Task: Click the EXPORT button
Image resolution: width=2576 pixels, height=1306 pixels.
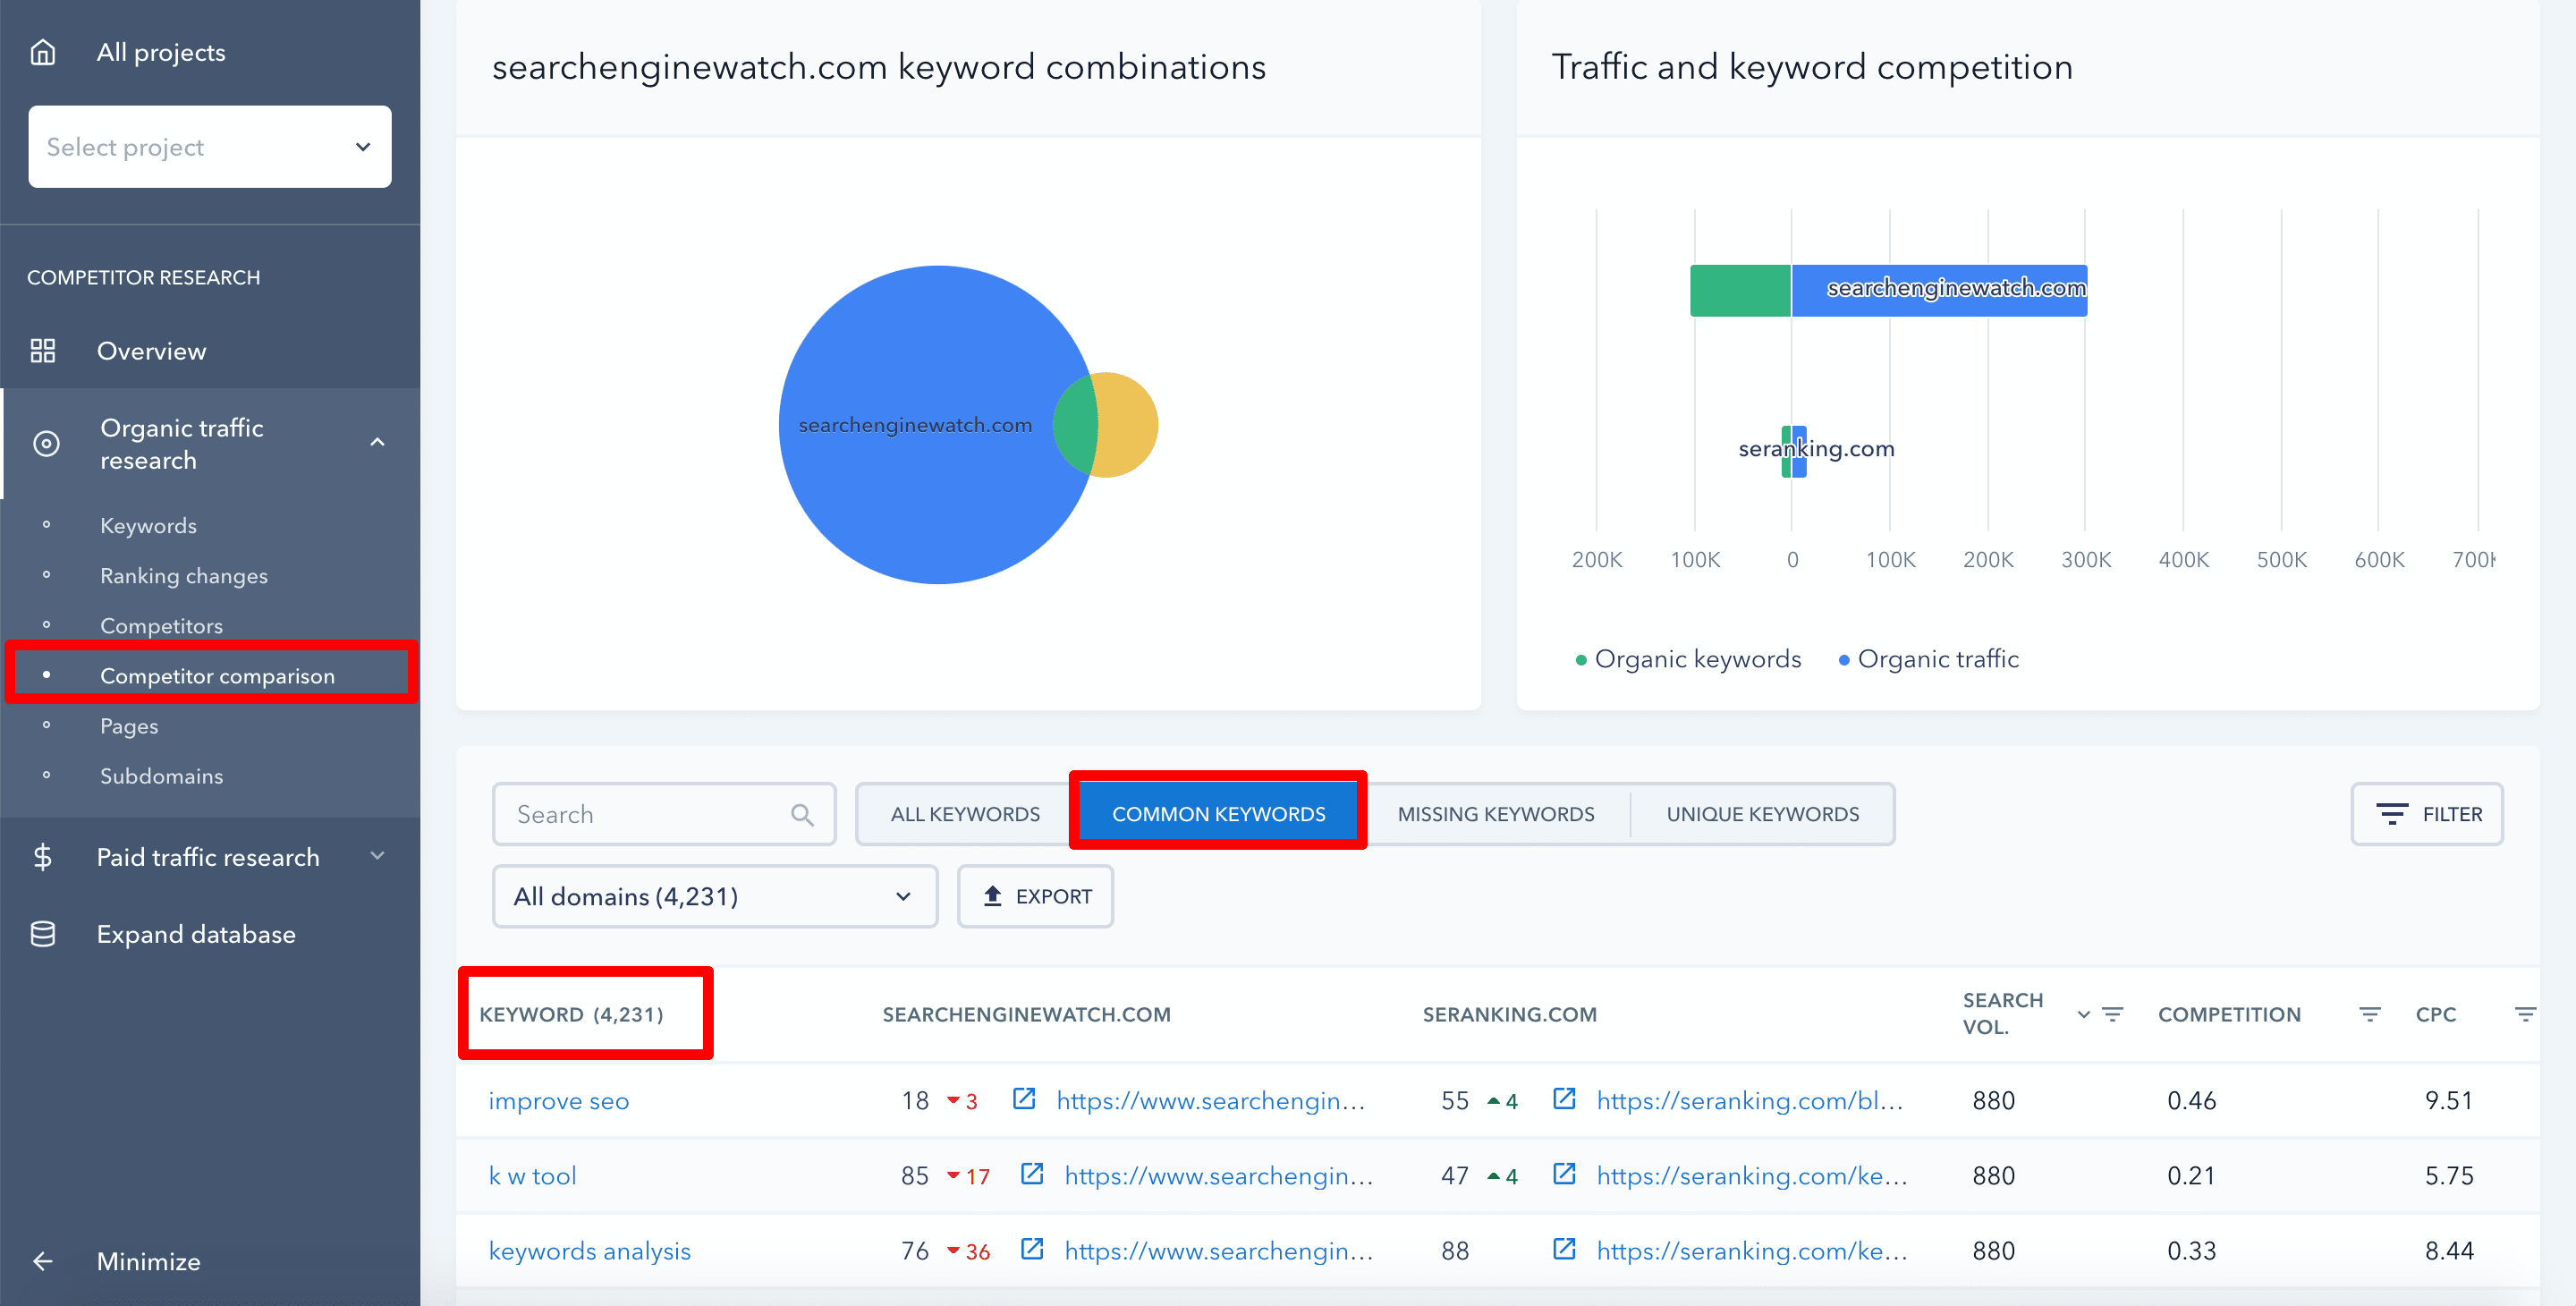Action: pyautogui.click(x=1035, y=896)
